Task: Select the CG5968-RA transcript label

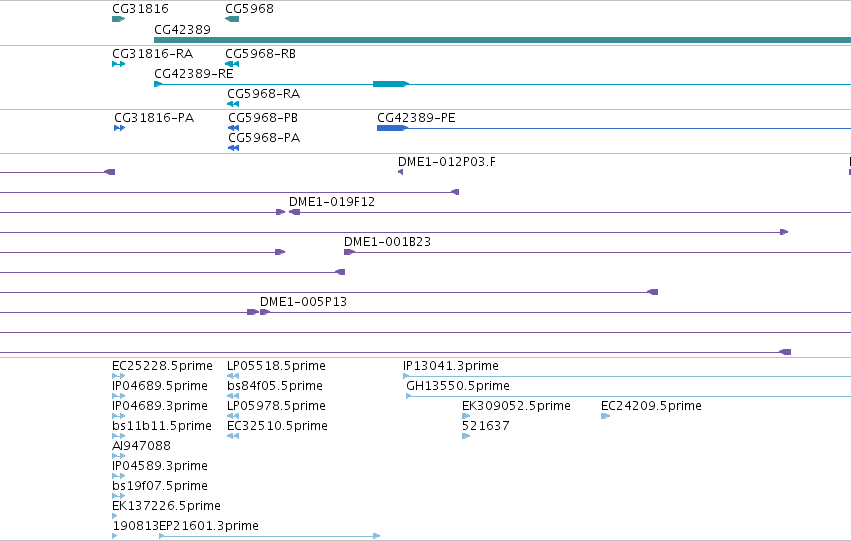Action: click(x=263, y=93)
